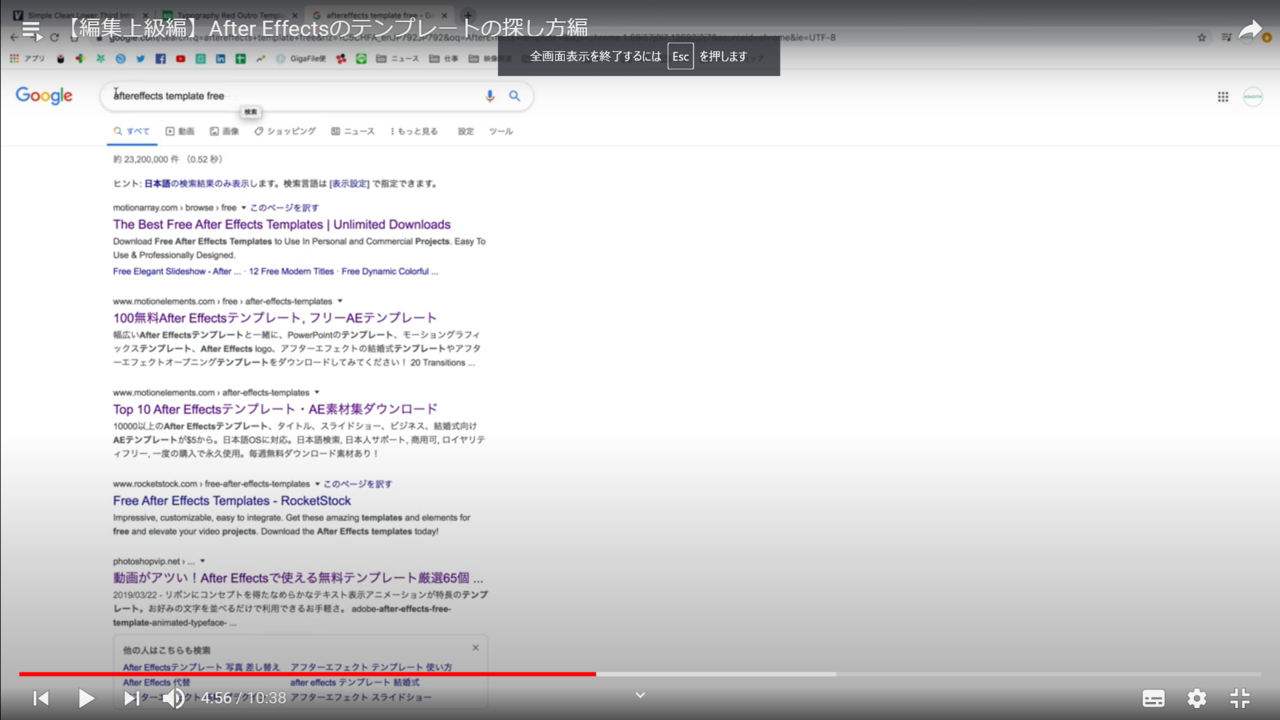Open the player settings gear
The image size is (1280, 720).
(x=1197, y=698)
